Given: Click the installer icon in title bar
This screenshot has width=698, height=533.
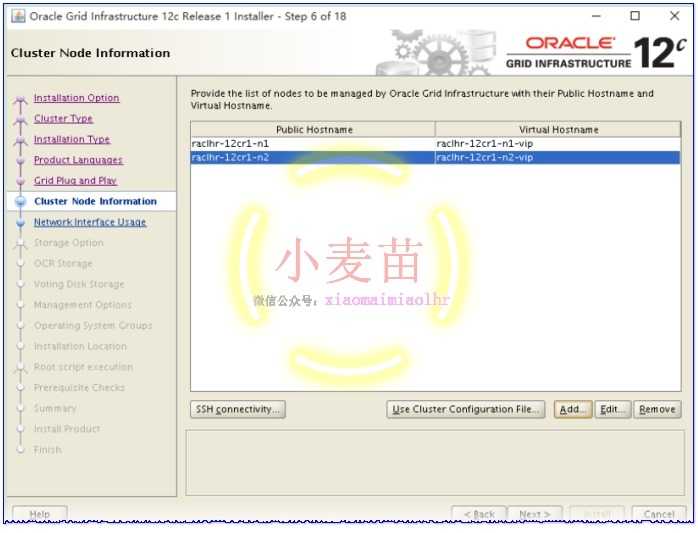Looking at the screenshot, I should coord(18,16).
